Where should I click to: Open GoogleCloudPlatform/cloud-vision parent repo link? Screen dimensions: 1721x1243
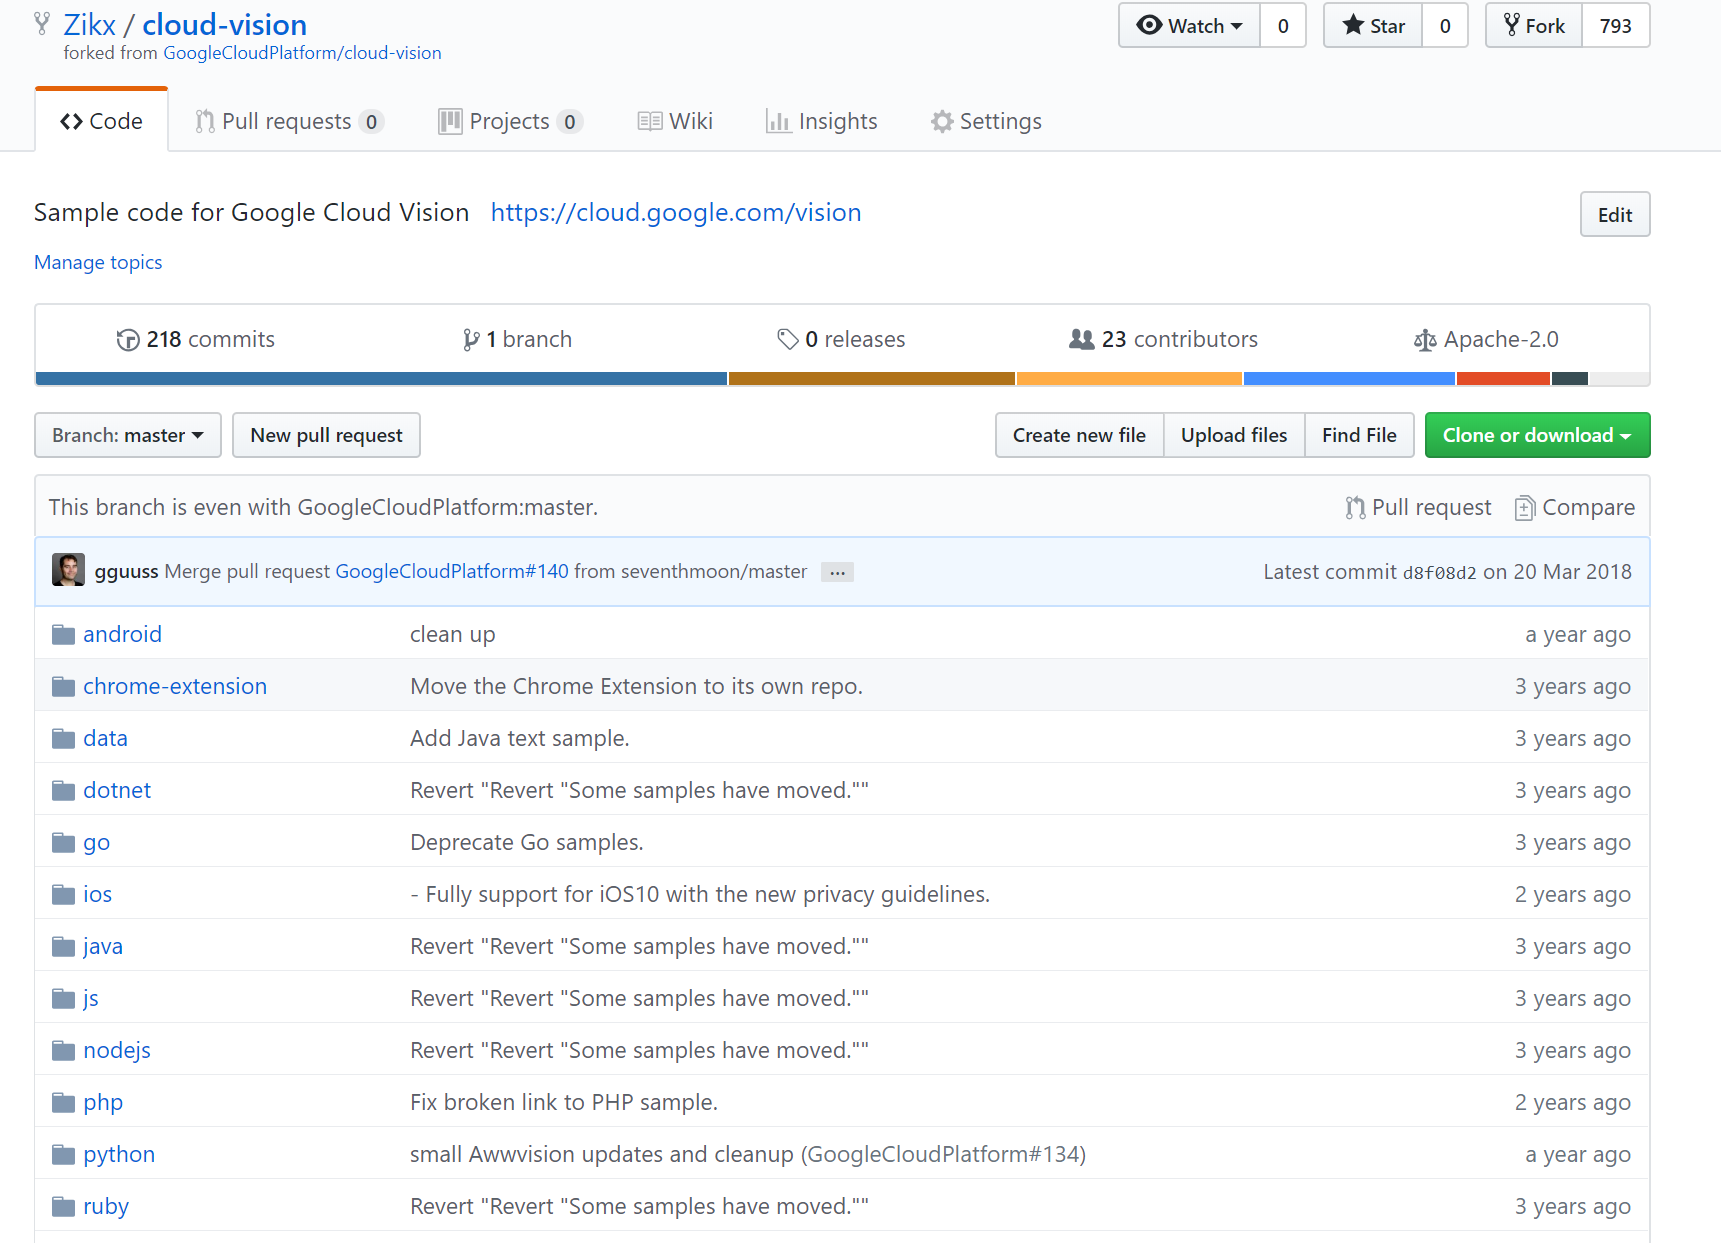(x=302, y=53)
